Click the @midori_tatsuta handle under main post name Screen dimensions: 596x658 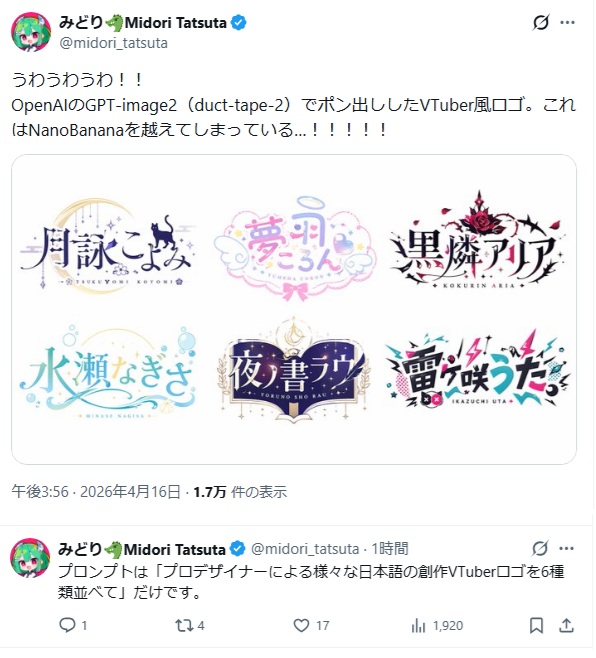click(x=113, y=43)
